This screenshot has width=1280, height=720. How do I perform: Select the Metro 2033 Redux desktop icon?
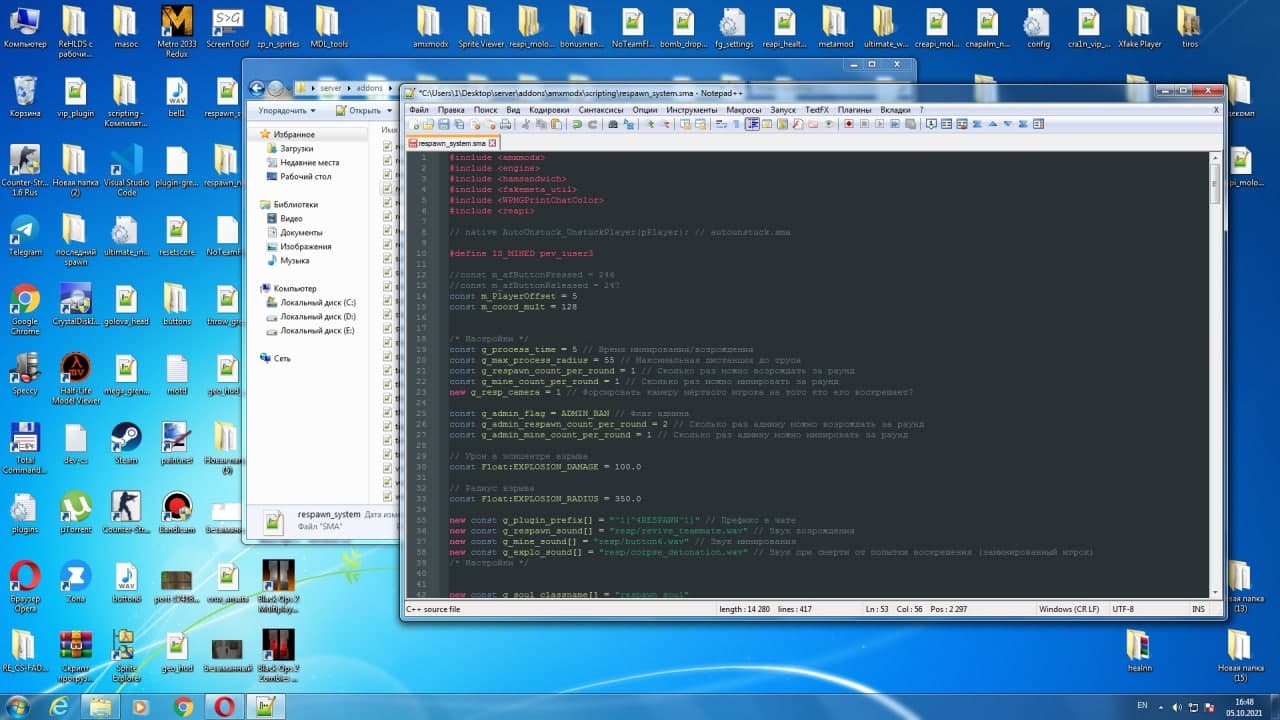(x=176, y=30)
